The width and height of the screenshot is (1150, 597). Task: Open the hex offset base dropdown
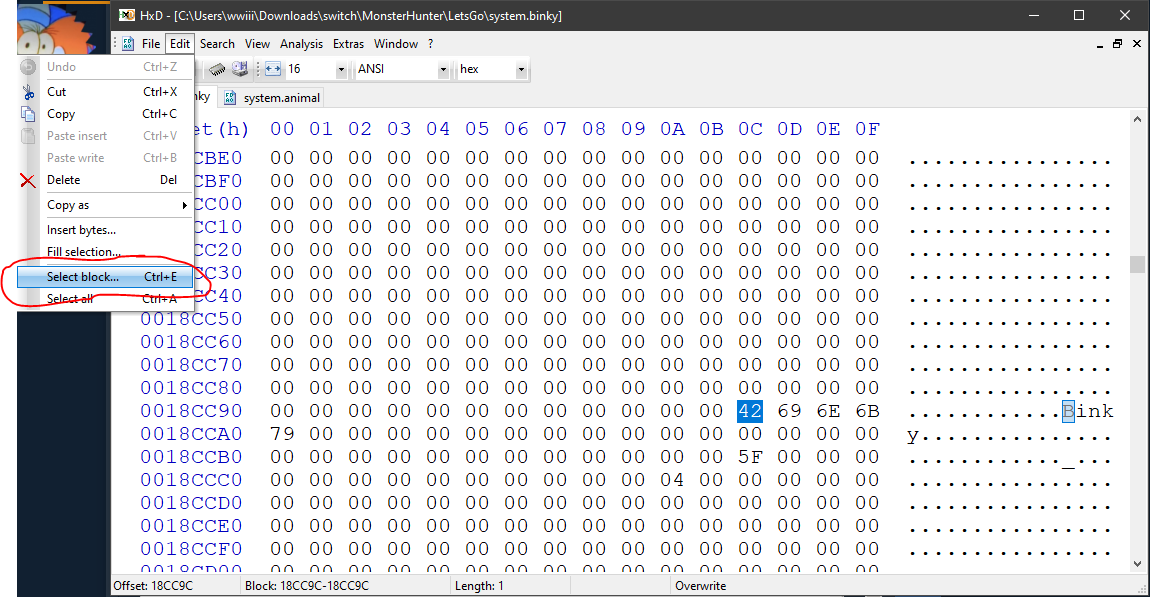click(x=521, y=70)
